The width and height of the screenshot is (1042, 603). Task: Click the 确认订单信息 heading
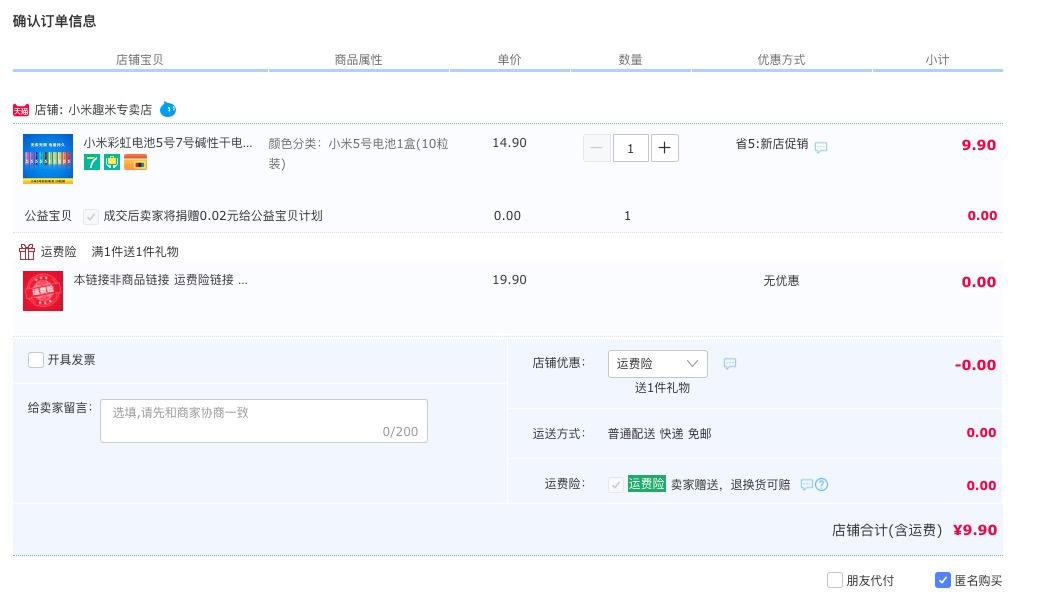pyautogui.click(x=54, y=21)
